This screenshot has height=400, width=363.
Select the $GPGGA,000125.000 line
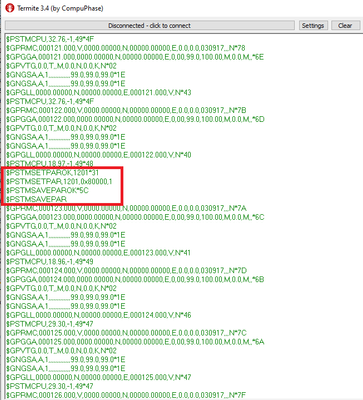point(135,342)
